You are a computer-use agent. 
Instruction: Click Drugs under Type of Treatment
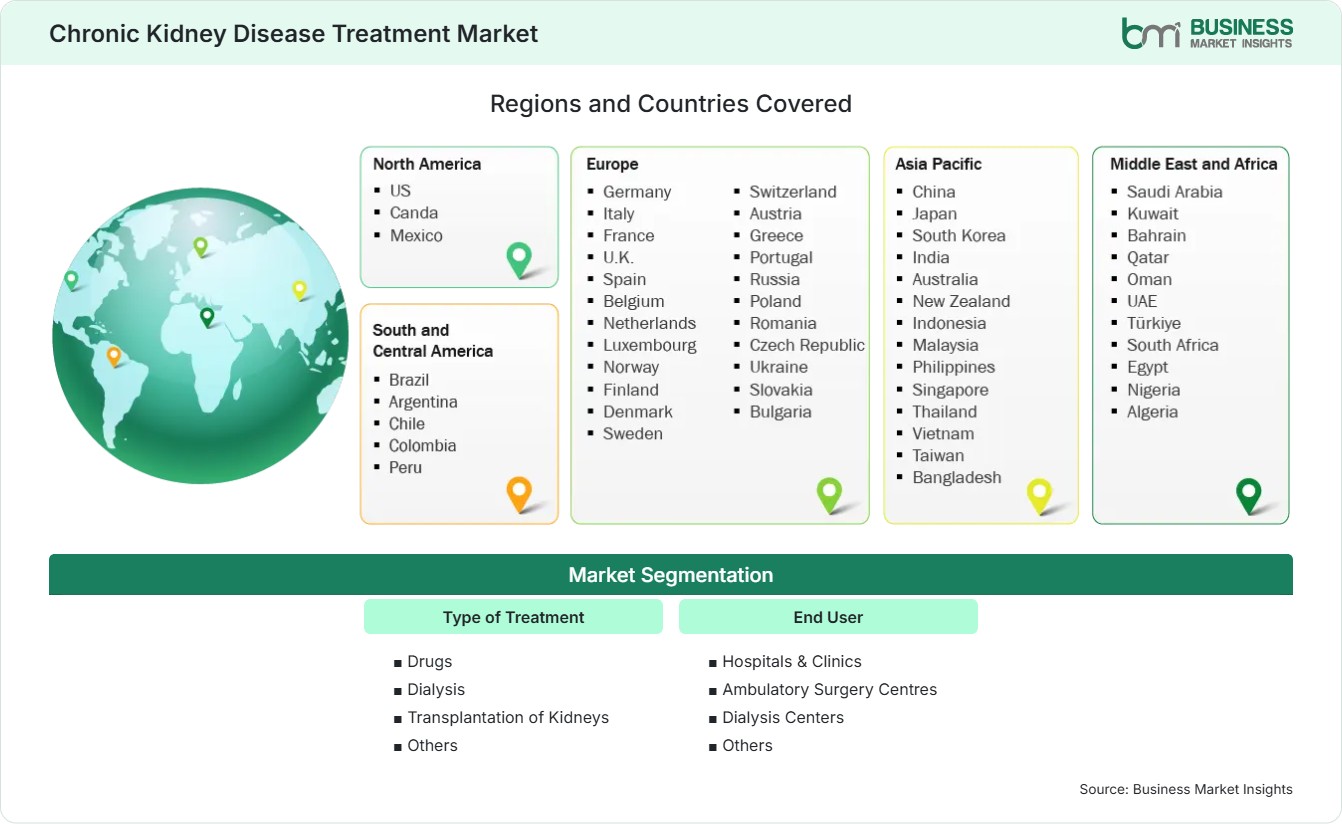tap(430, 662)
